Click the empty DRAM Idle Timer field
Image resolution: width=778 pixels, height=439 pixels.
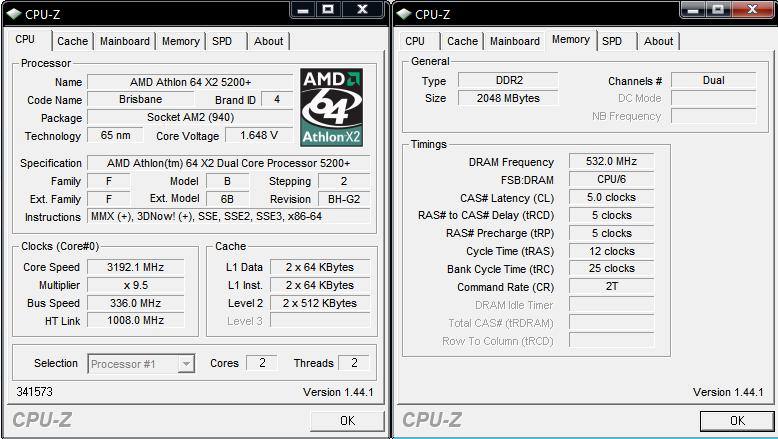(611, 304)
